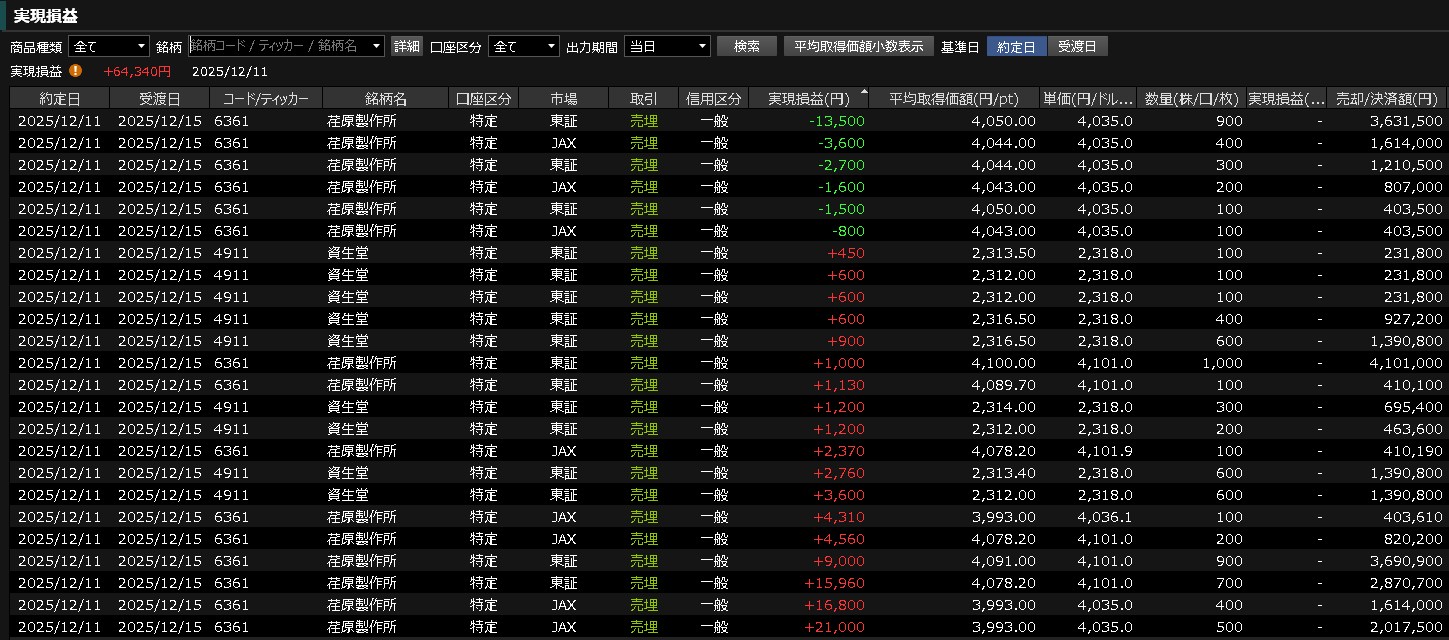The image size is (1449, 640).
Task: Open the 銘柄 combo box arrow
Action: [376, 47]
